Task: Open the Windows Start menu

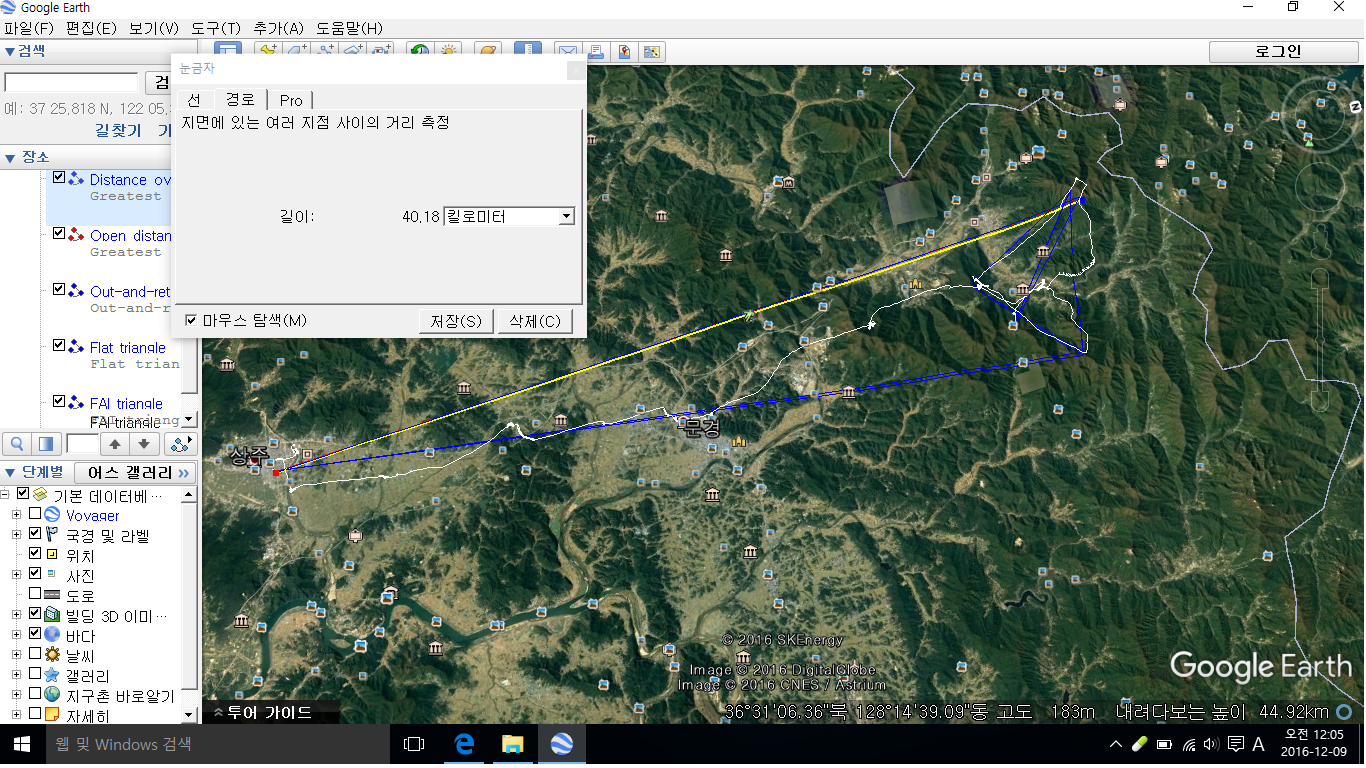Action: (23, 744)
